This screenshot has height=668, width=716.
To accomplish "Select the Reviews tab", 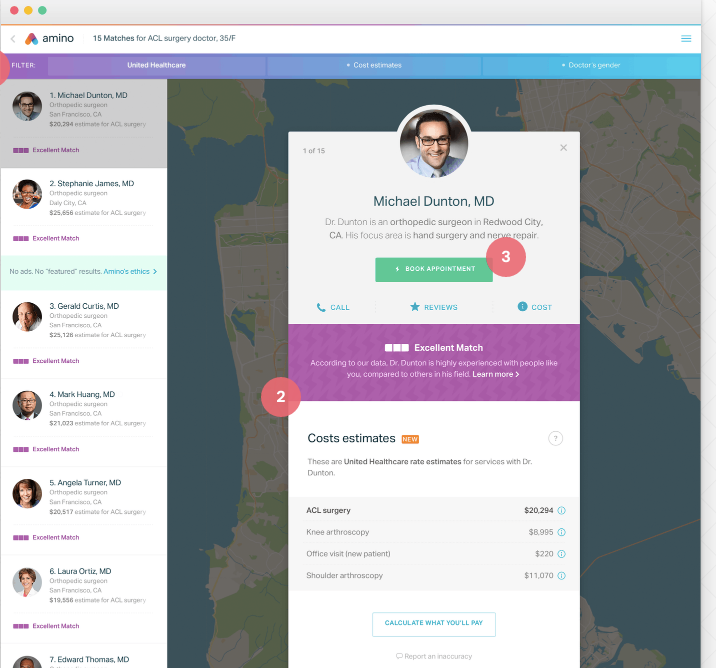I will 434,307.
